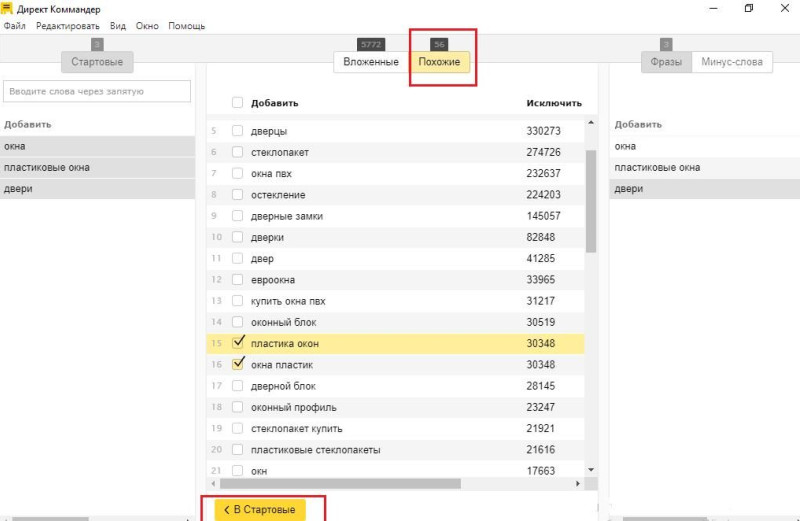Click the В Стартовые button
800x521 pixels.
click(260, 510)
